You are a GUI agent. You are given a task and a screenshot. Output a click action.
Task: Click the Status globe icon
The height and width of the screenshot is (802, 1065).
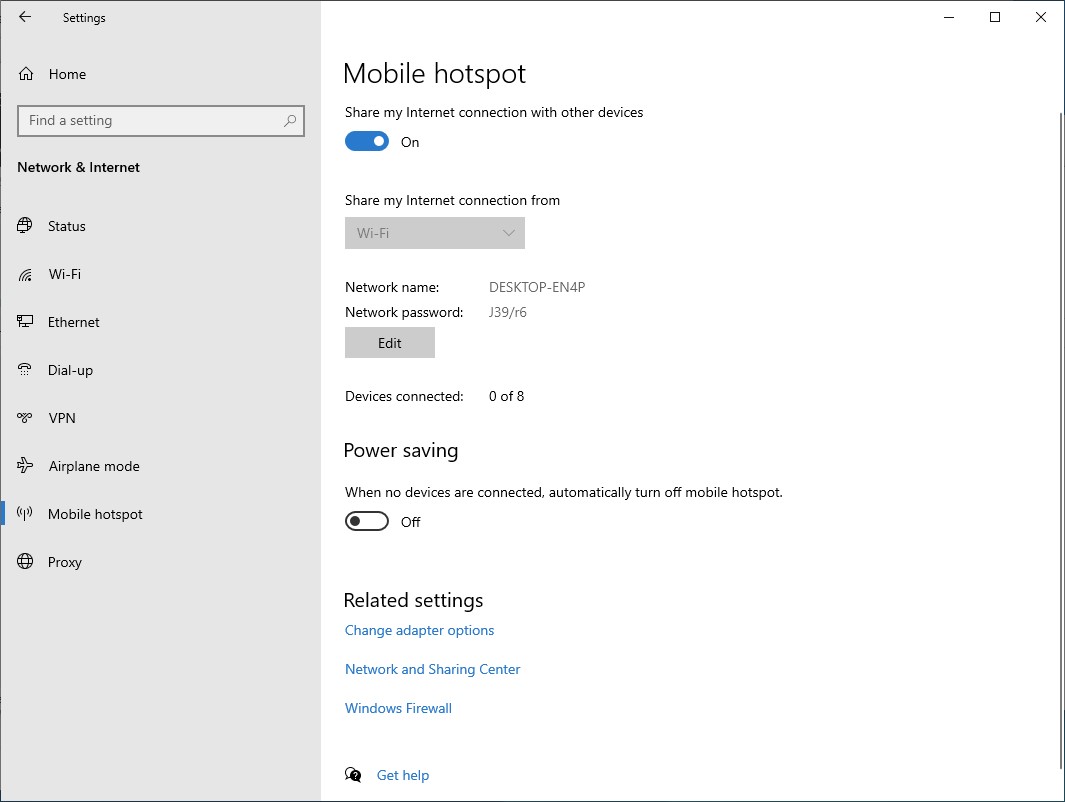point(26,226)
